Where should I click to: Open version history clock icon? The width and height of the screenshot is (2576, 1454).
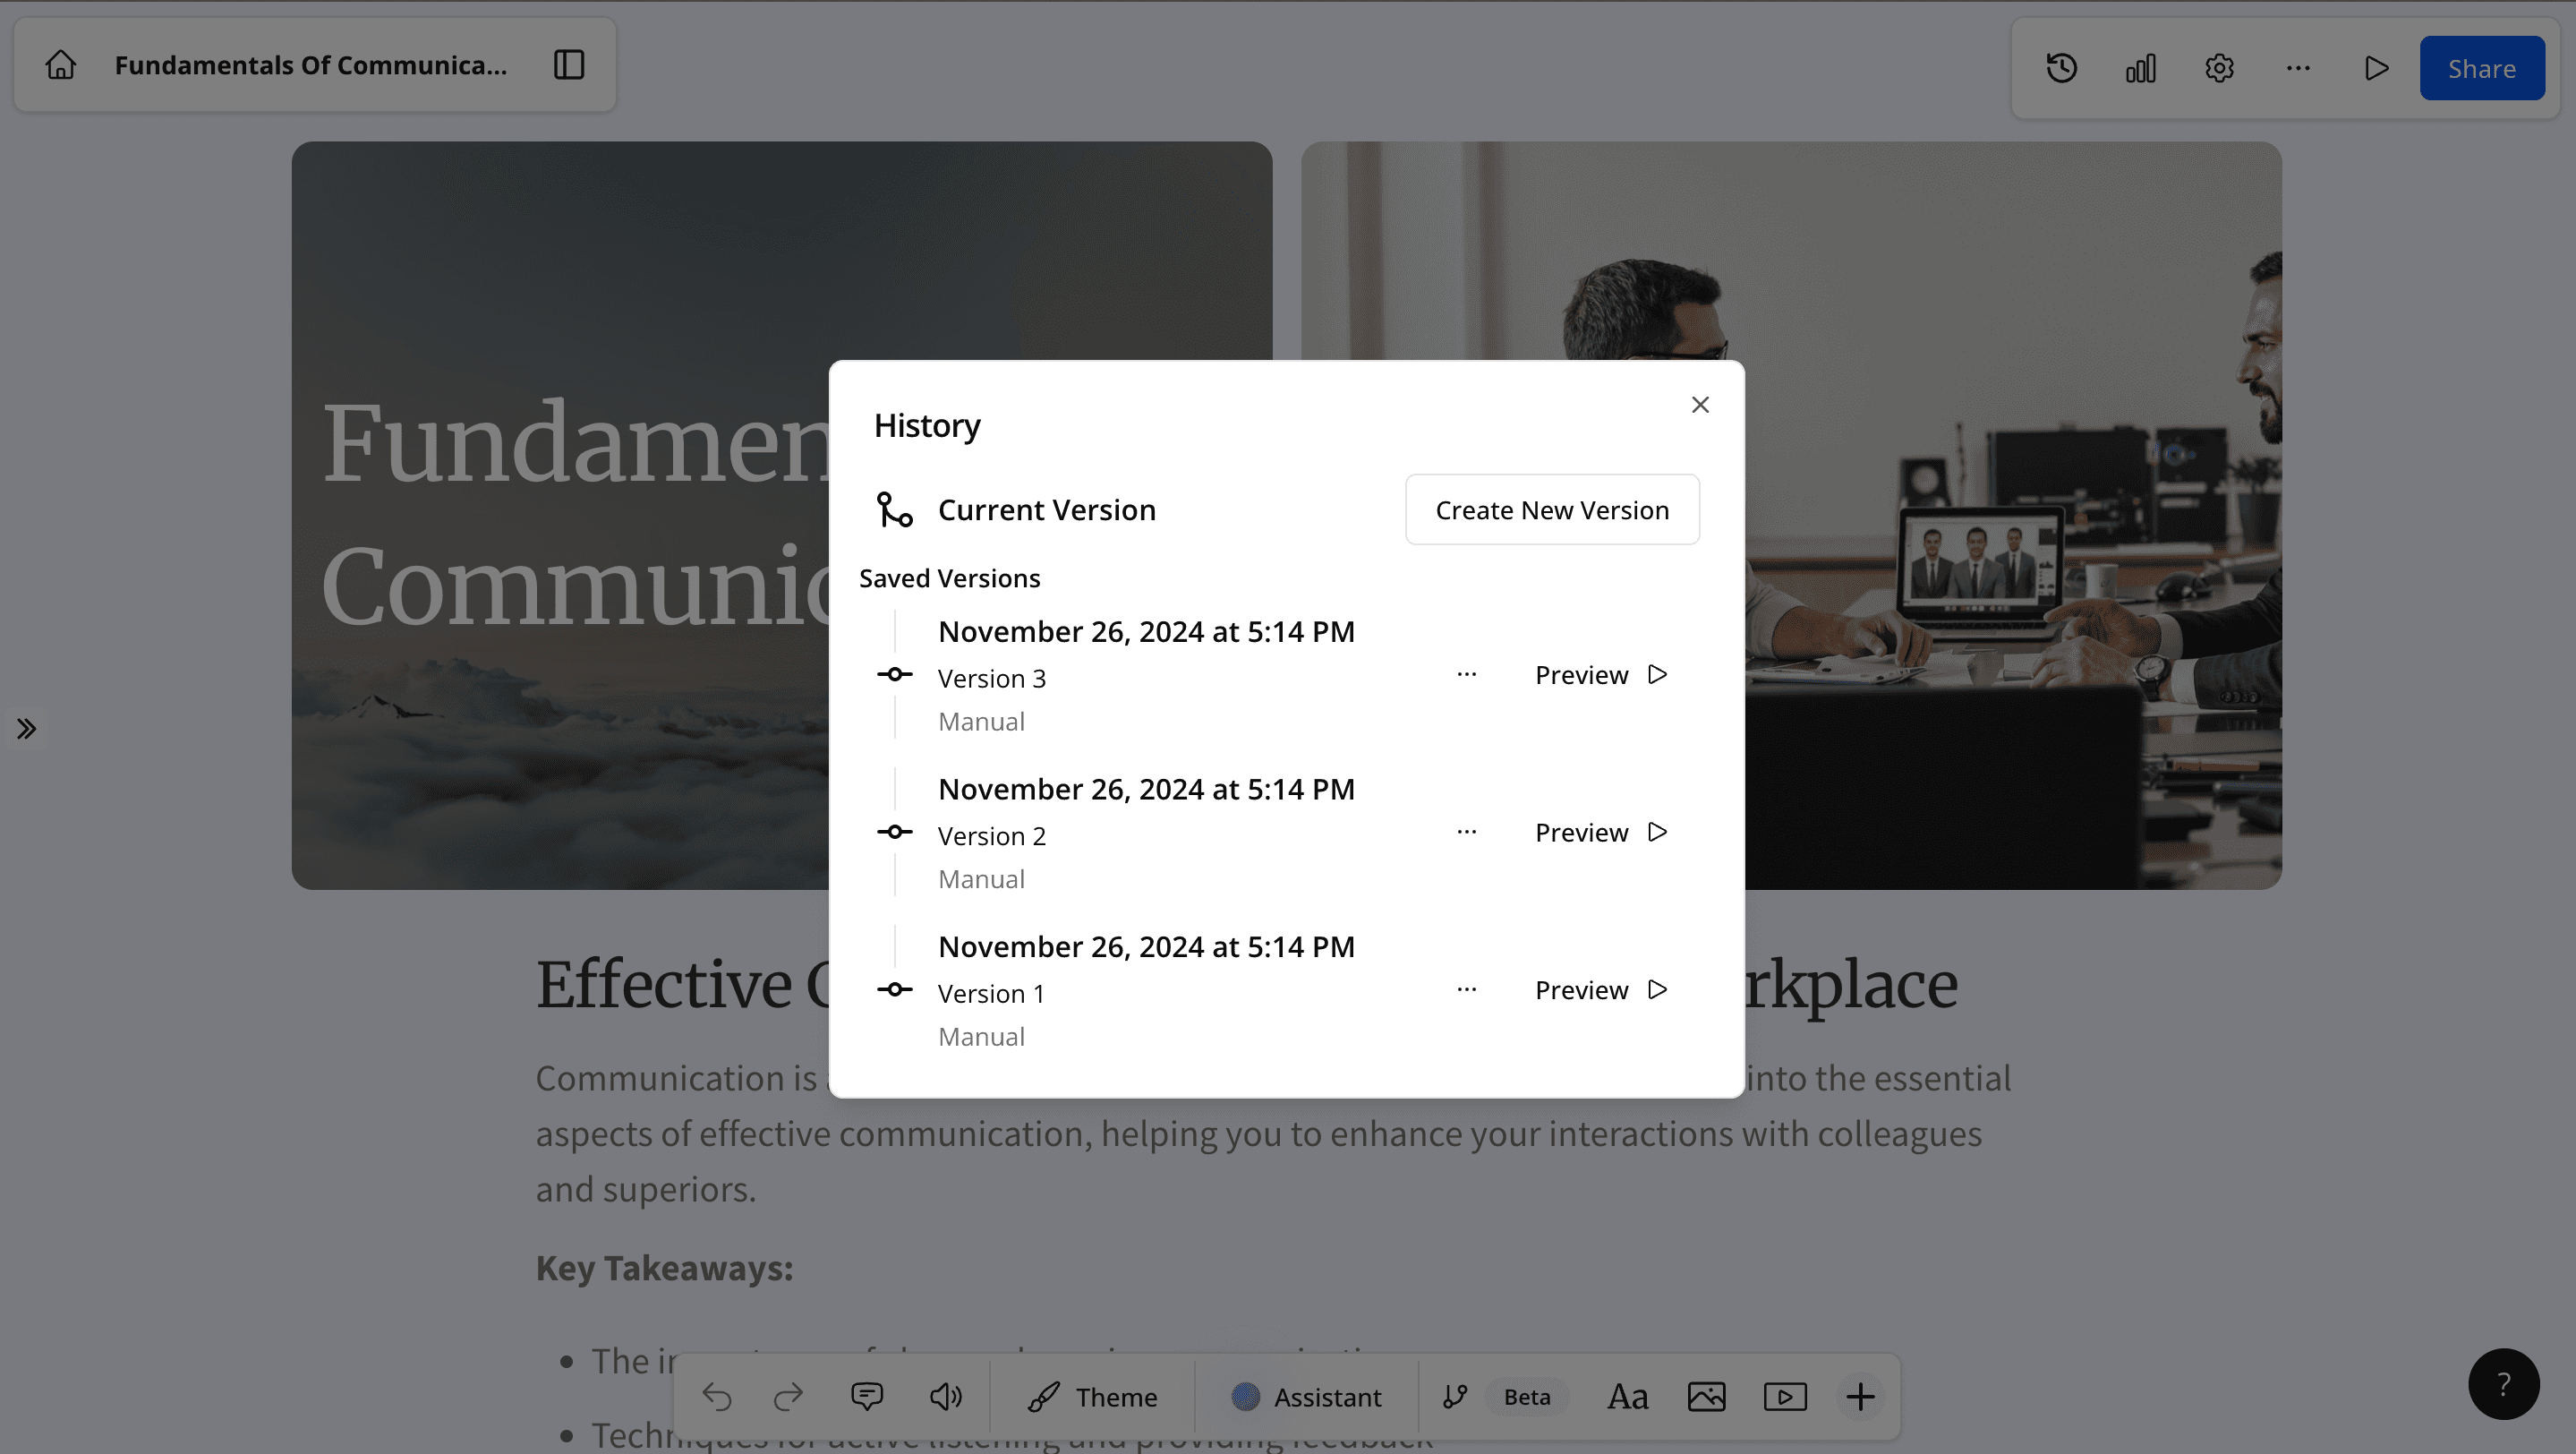pyautogui.click(x=2062, y=68)
